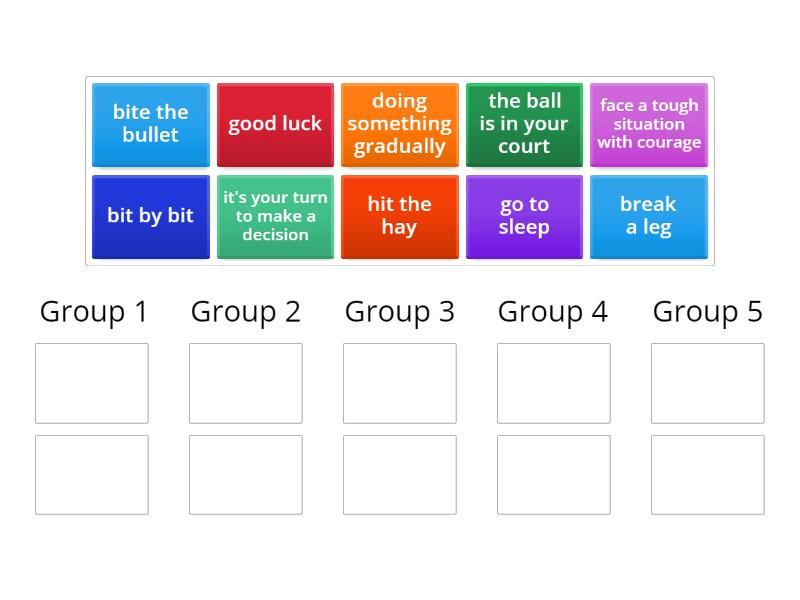Click the upper empty box under Group 1

point(92,383)
